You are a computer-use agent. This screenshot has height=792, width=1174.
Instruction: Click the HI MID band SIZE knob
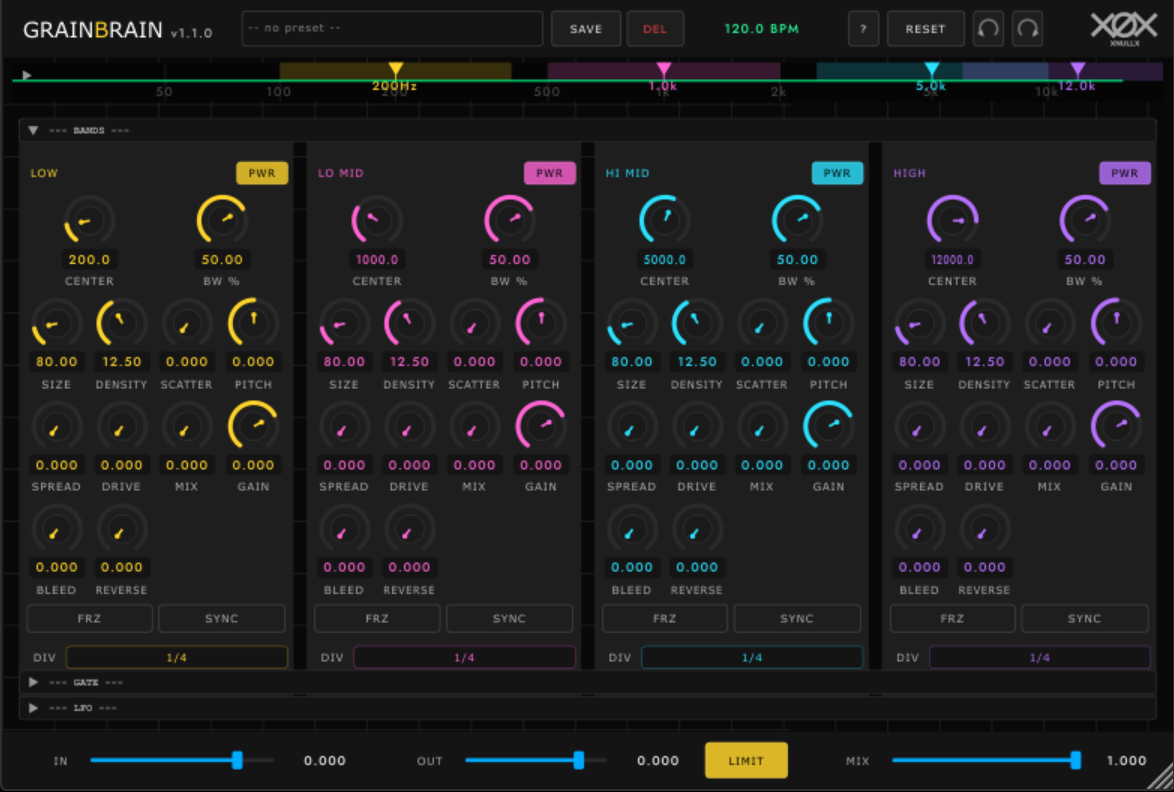(631, 323)
